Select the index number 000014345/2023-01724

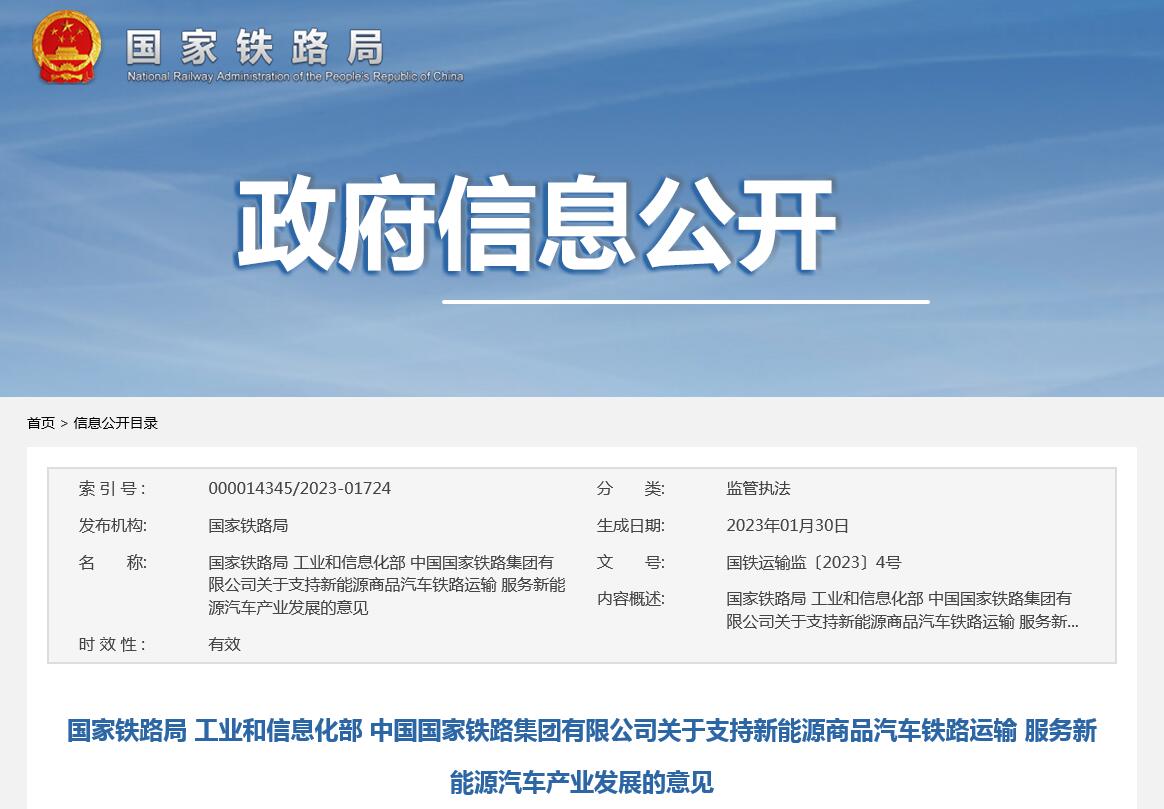[x=299, y=488]
